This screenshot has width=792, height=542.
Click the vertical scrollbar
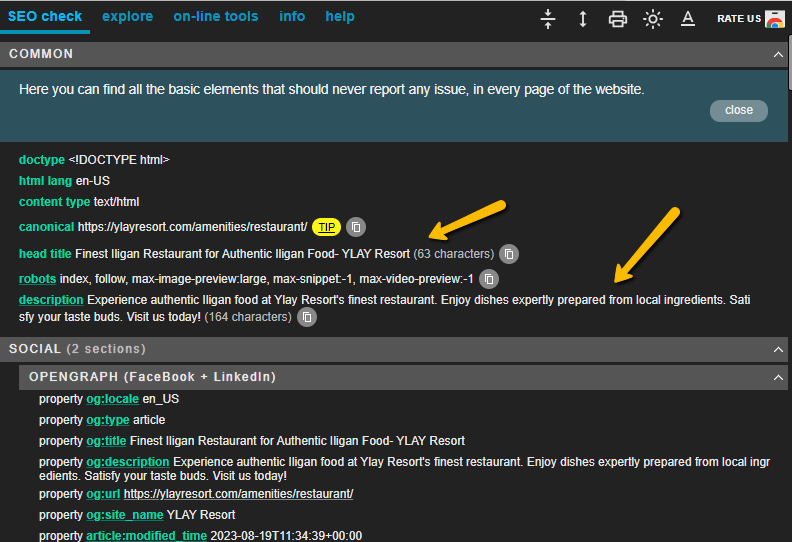pyautogui.click(x=789, y=63)
